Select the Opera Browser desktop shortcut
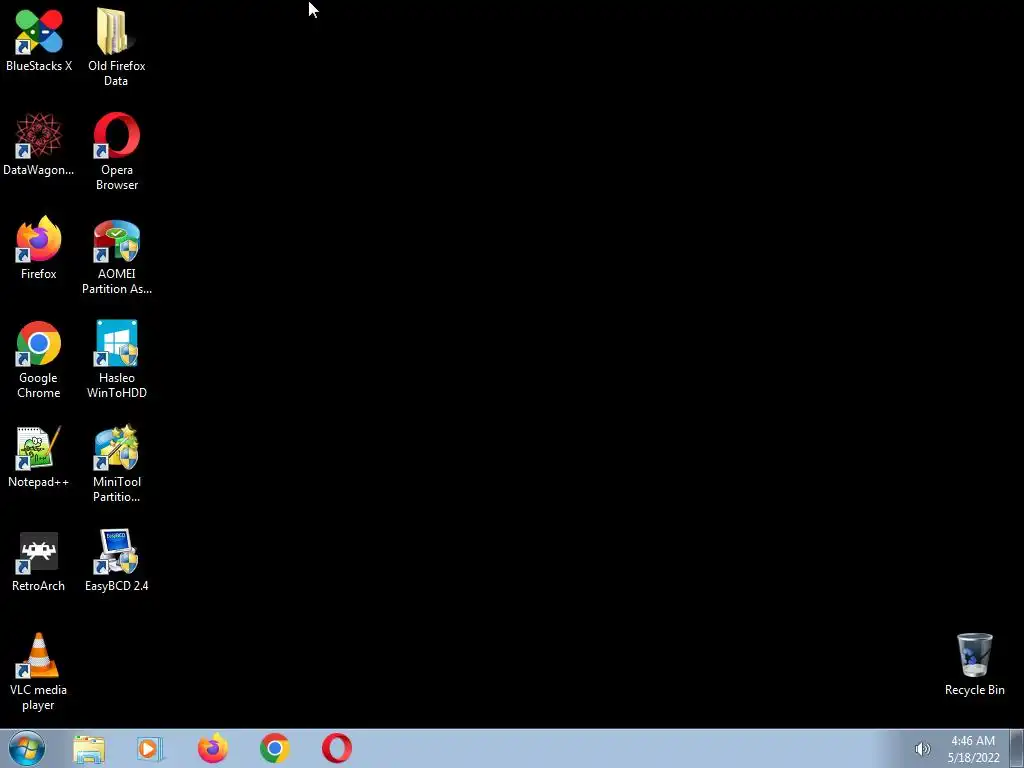 [116, 152]
